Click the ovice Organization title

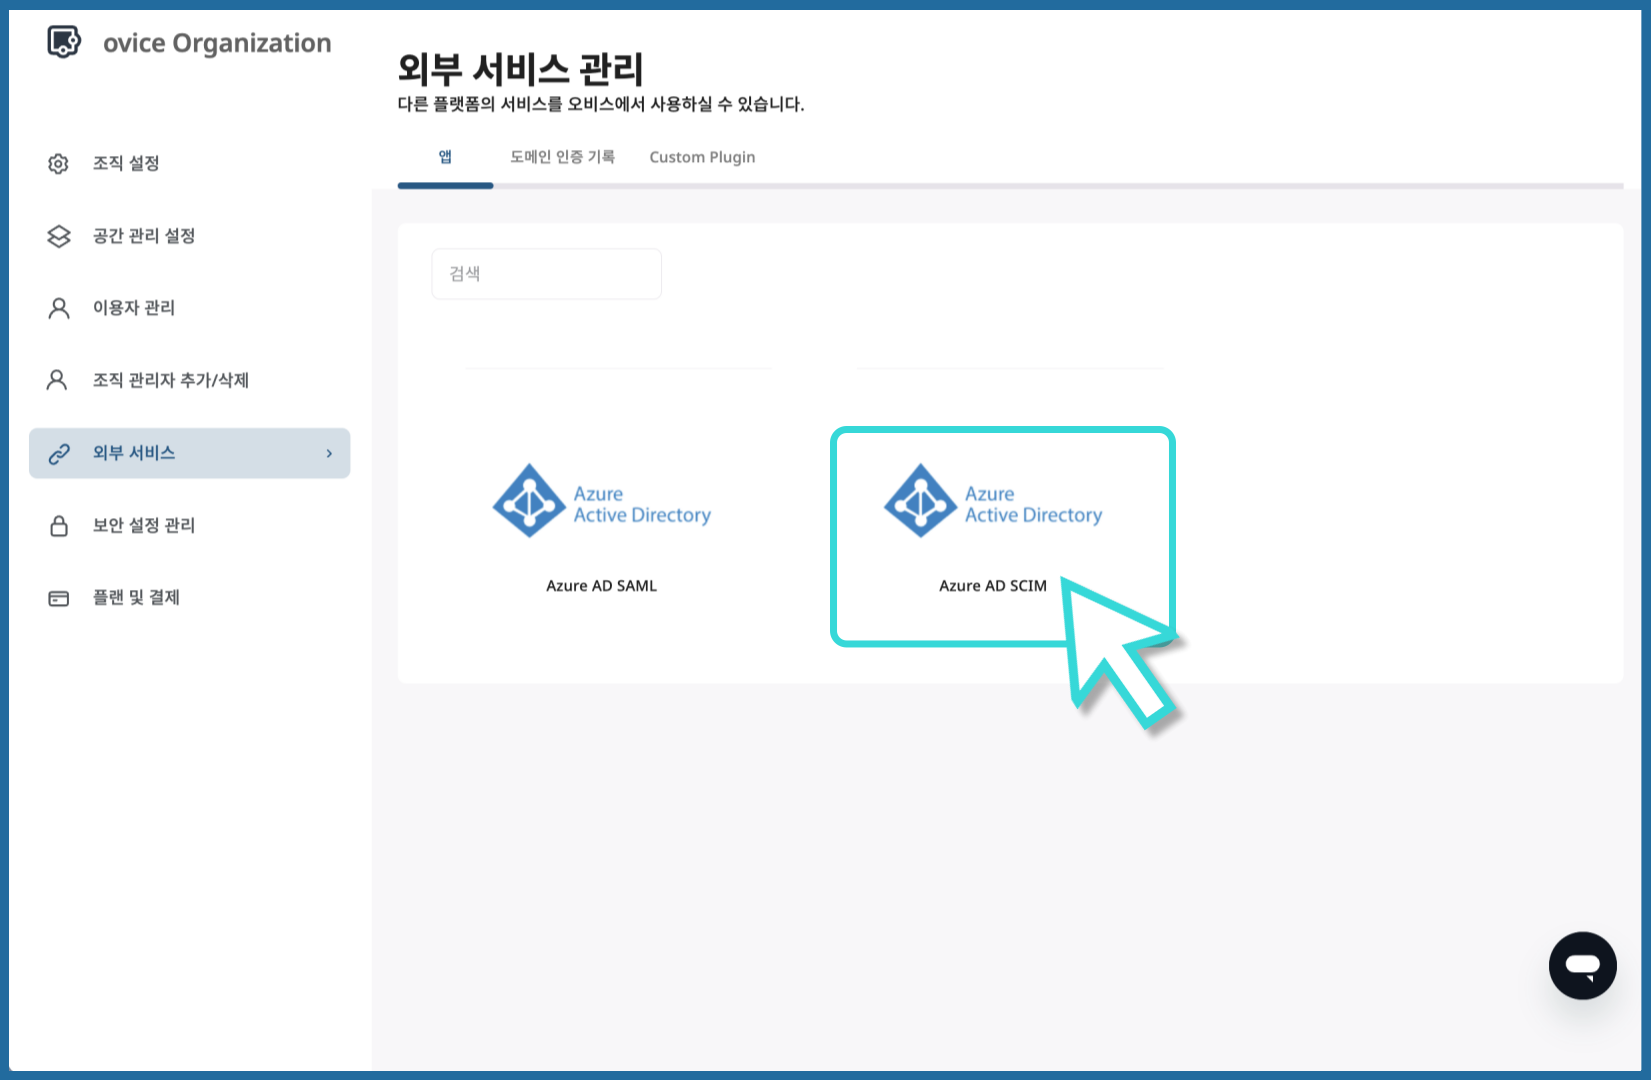pos(217,43)
